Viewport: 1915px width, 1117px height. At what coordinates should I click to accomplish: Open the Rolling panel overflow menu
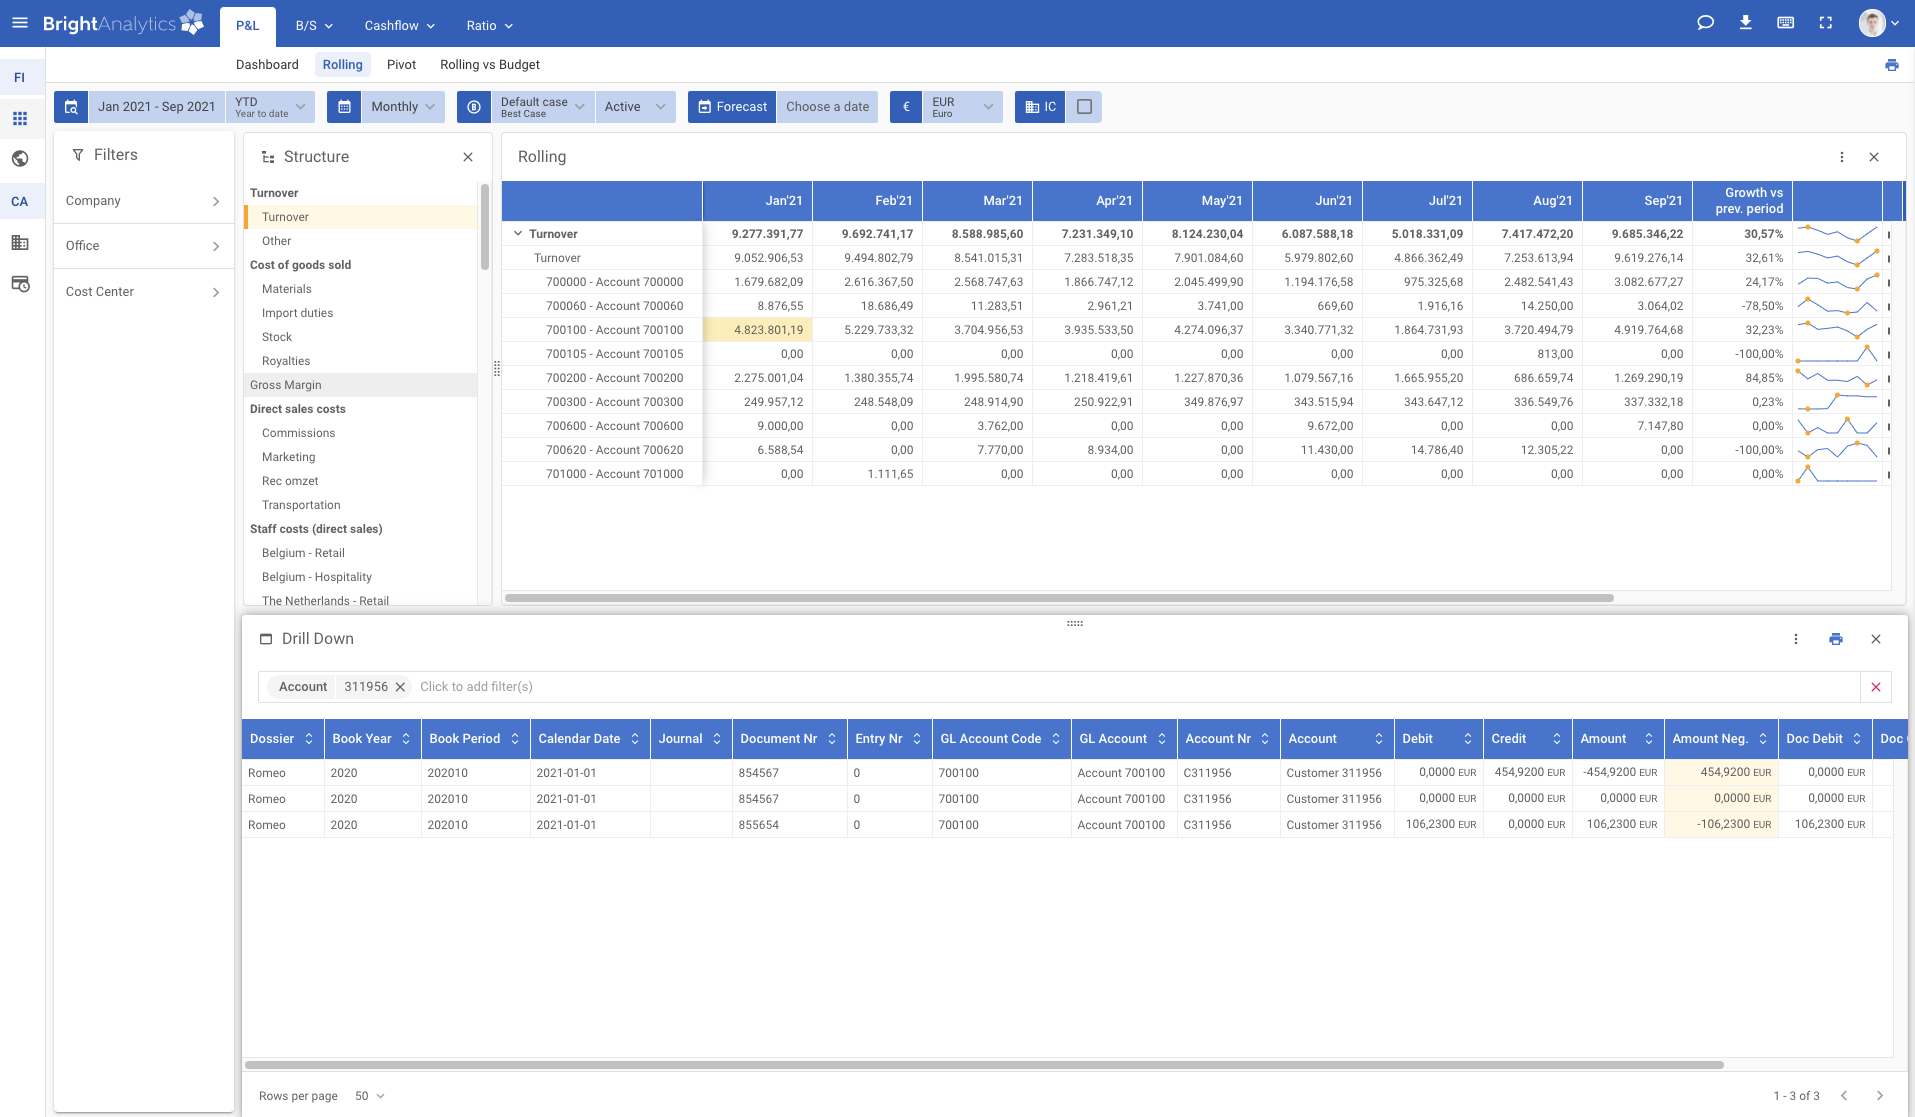[x=1841, y=156]
